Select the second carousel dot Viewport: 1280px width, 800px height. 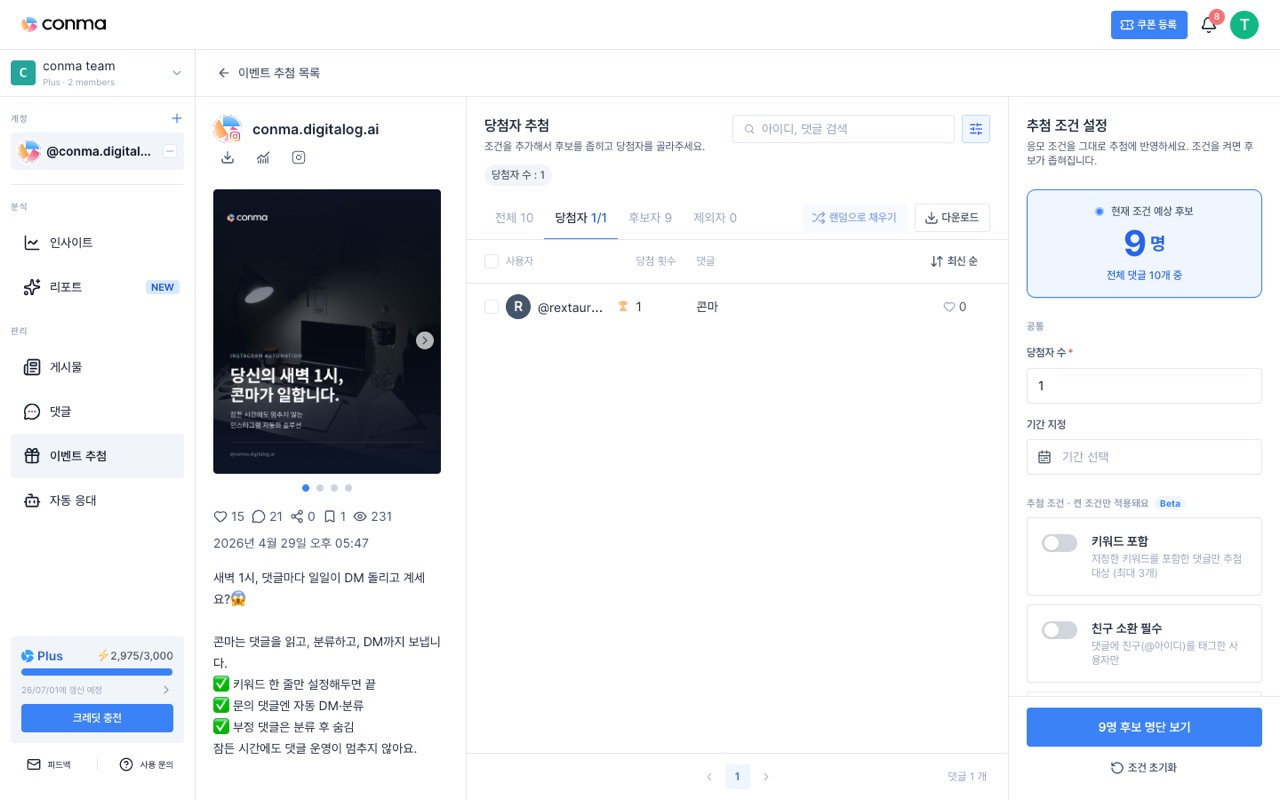pyautogui.click(x=320, y=488)
